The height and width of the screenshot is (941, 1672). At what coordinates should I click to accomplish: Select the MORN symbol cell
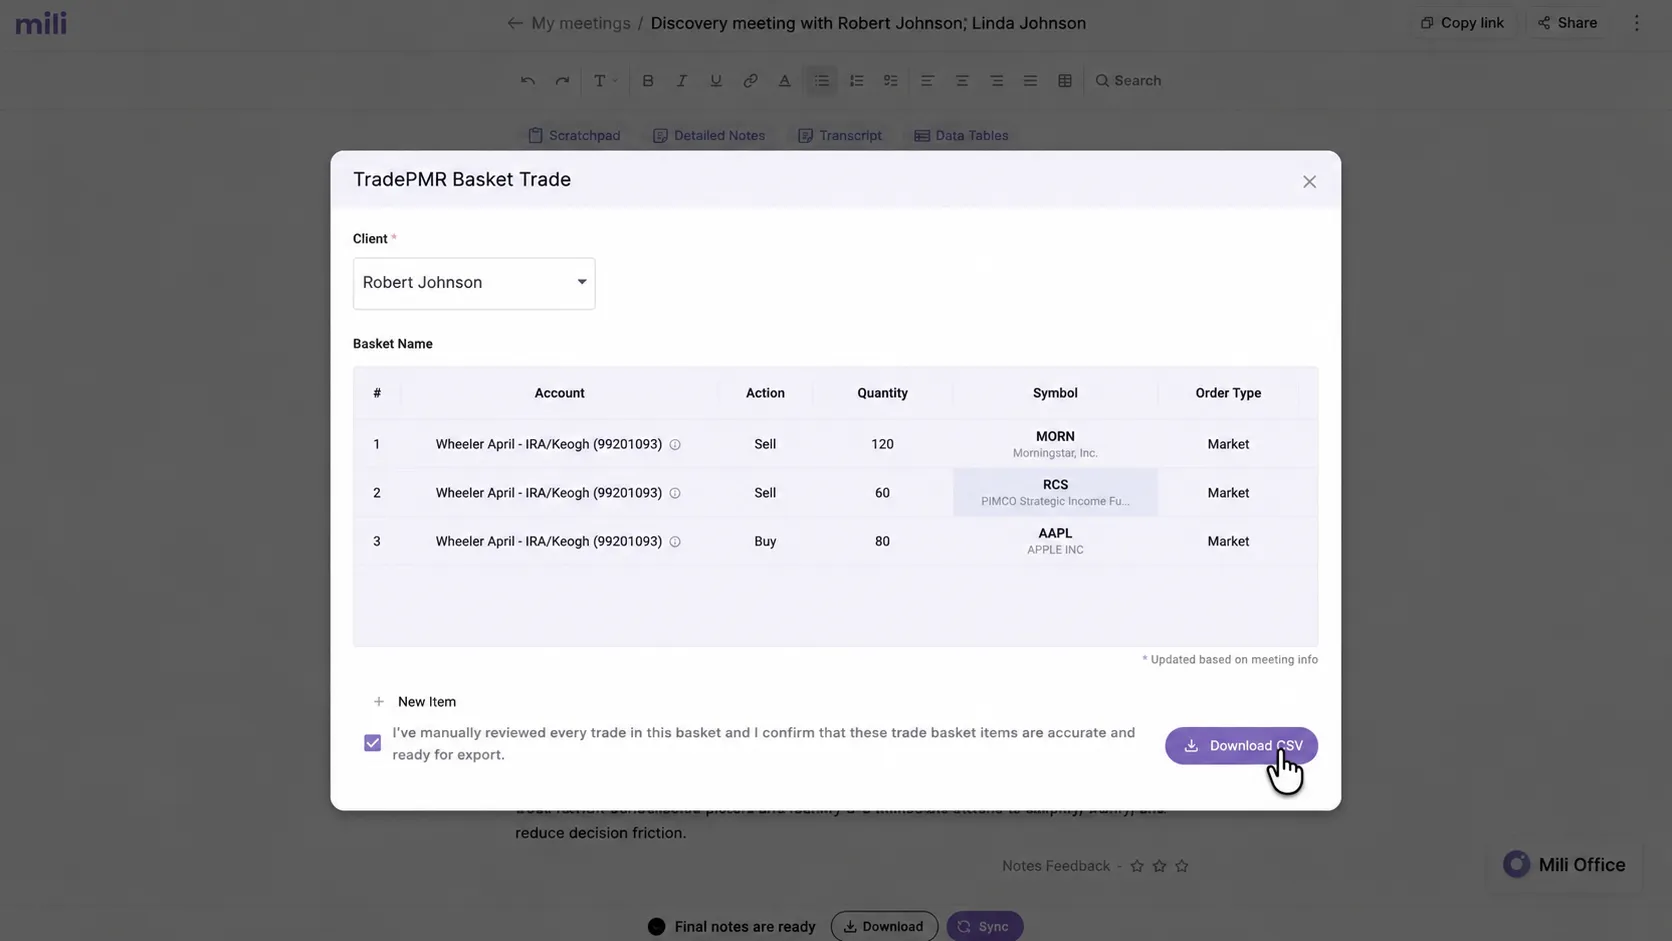click(1055, 444)
